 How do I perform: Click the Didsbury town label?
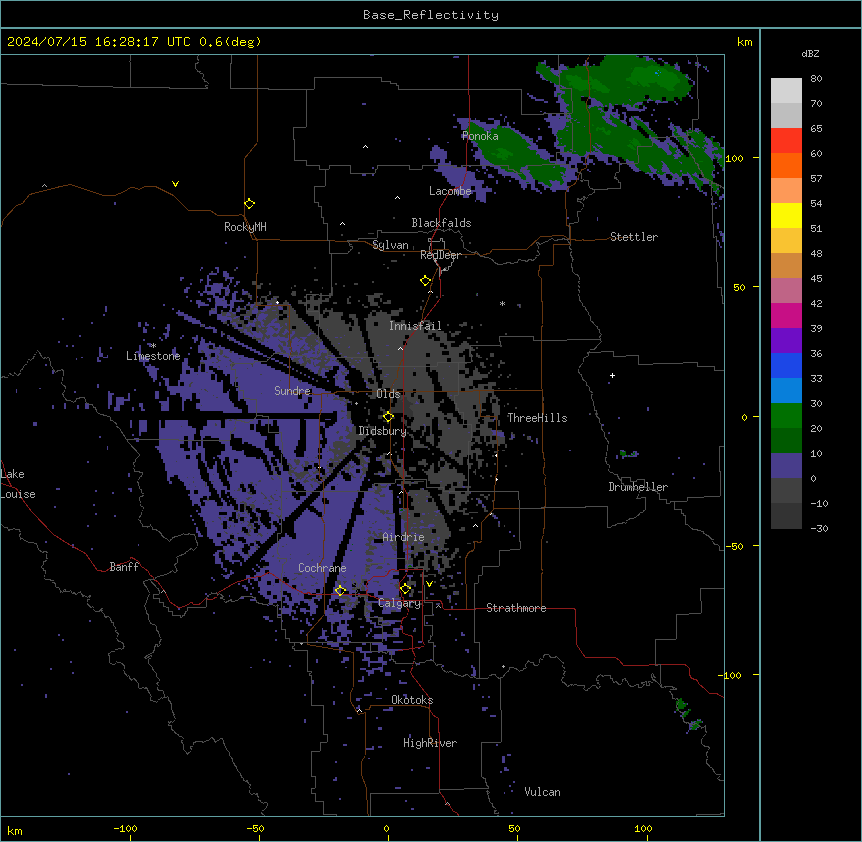coord(382,431)
